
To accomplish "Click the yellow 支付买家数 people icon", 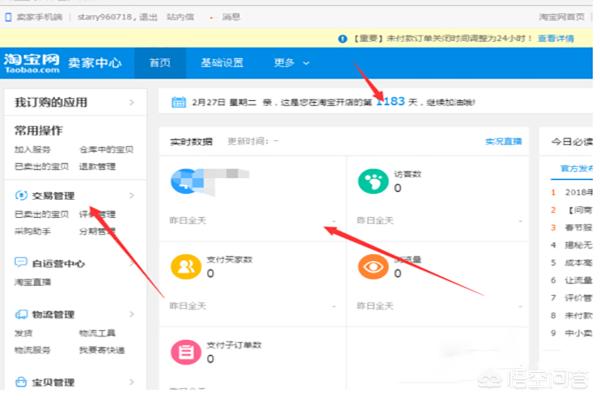I will [x=185, y=266].
